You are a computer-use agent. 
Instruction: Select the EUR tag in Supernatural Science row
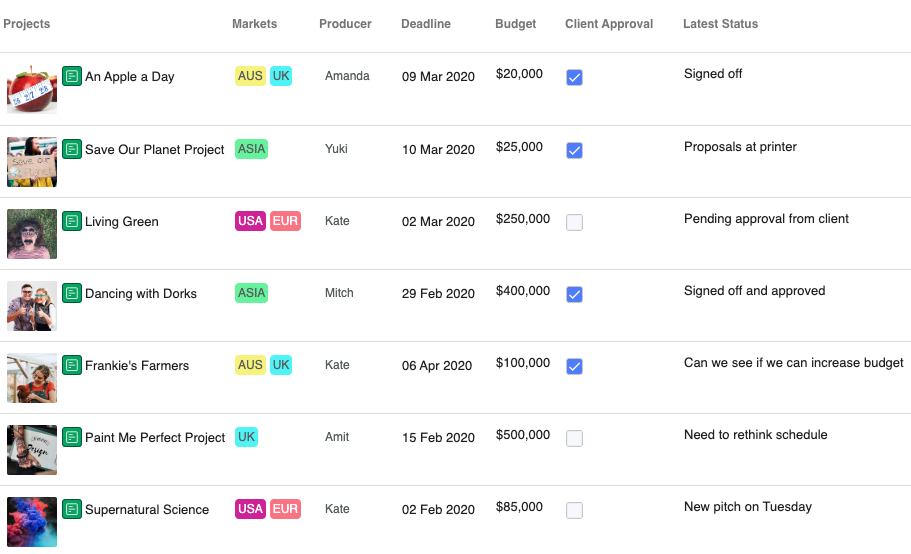(285, 509)
